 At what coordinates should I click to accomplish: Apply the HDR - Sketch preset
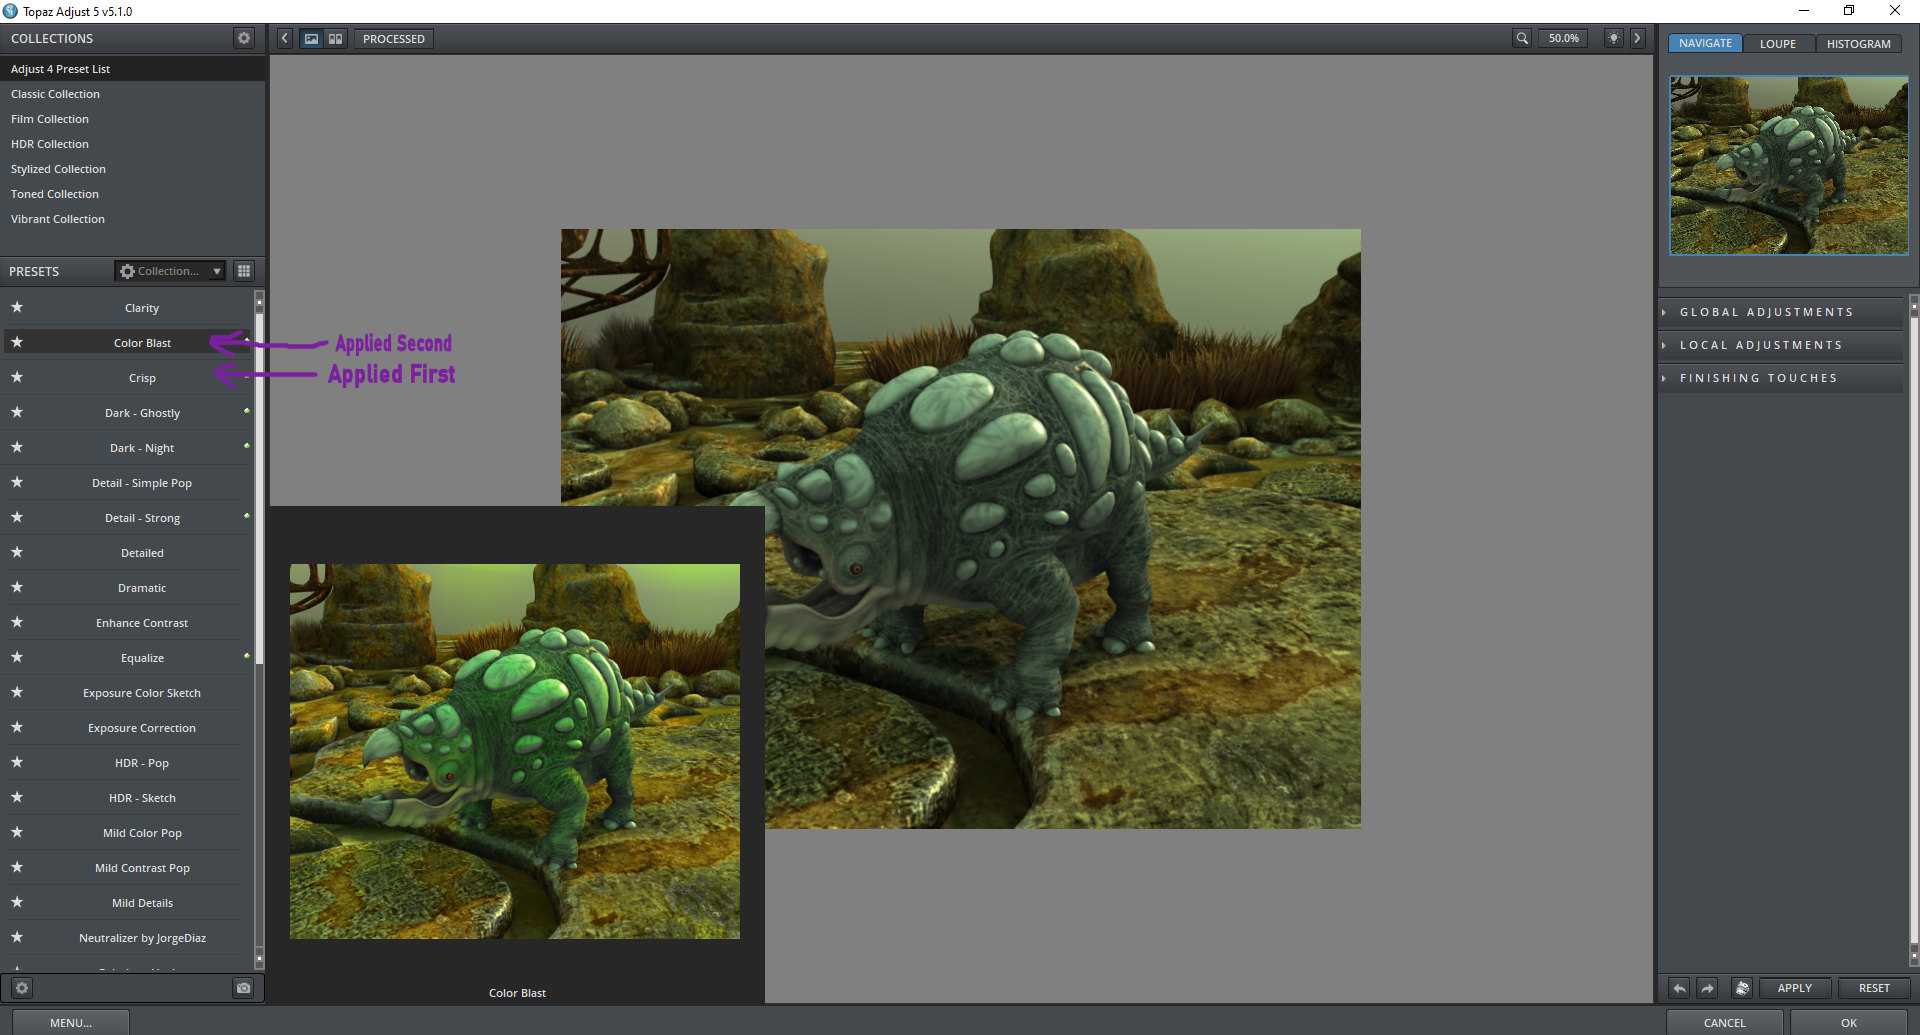[142, 798]
